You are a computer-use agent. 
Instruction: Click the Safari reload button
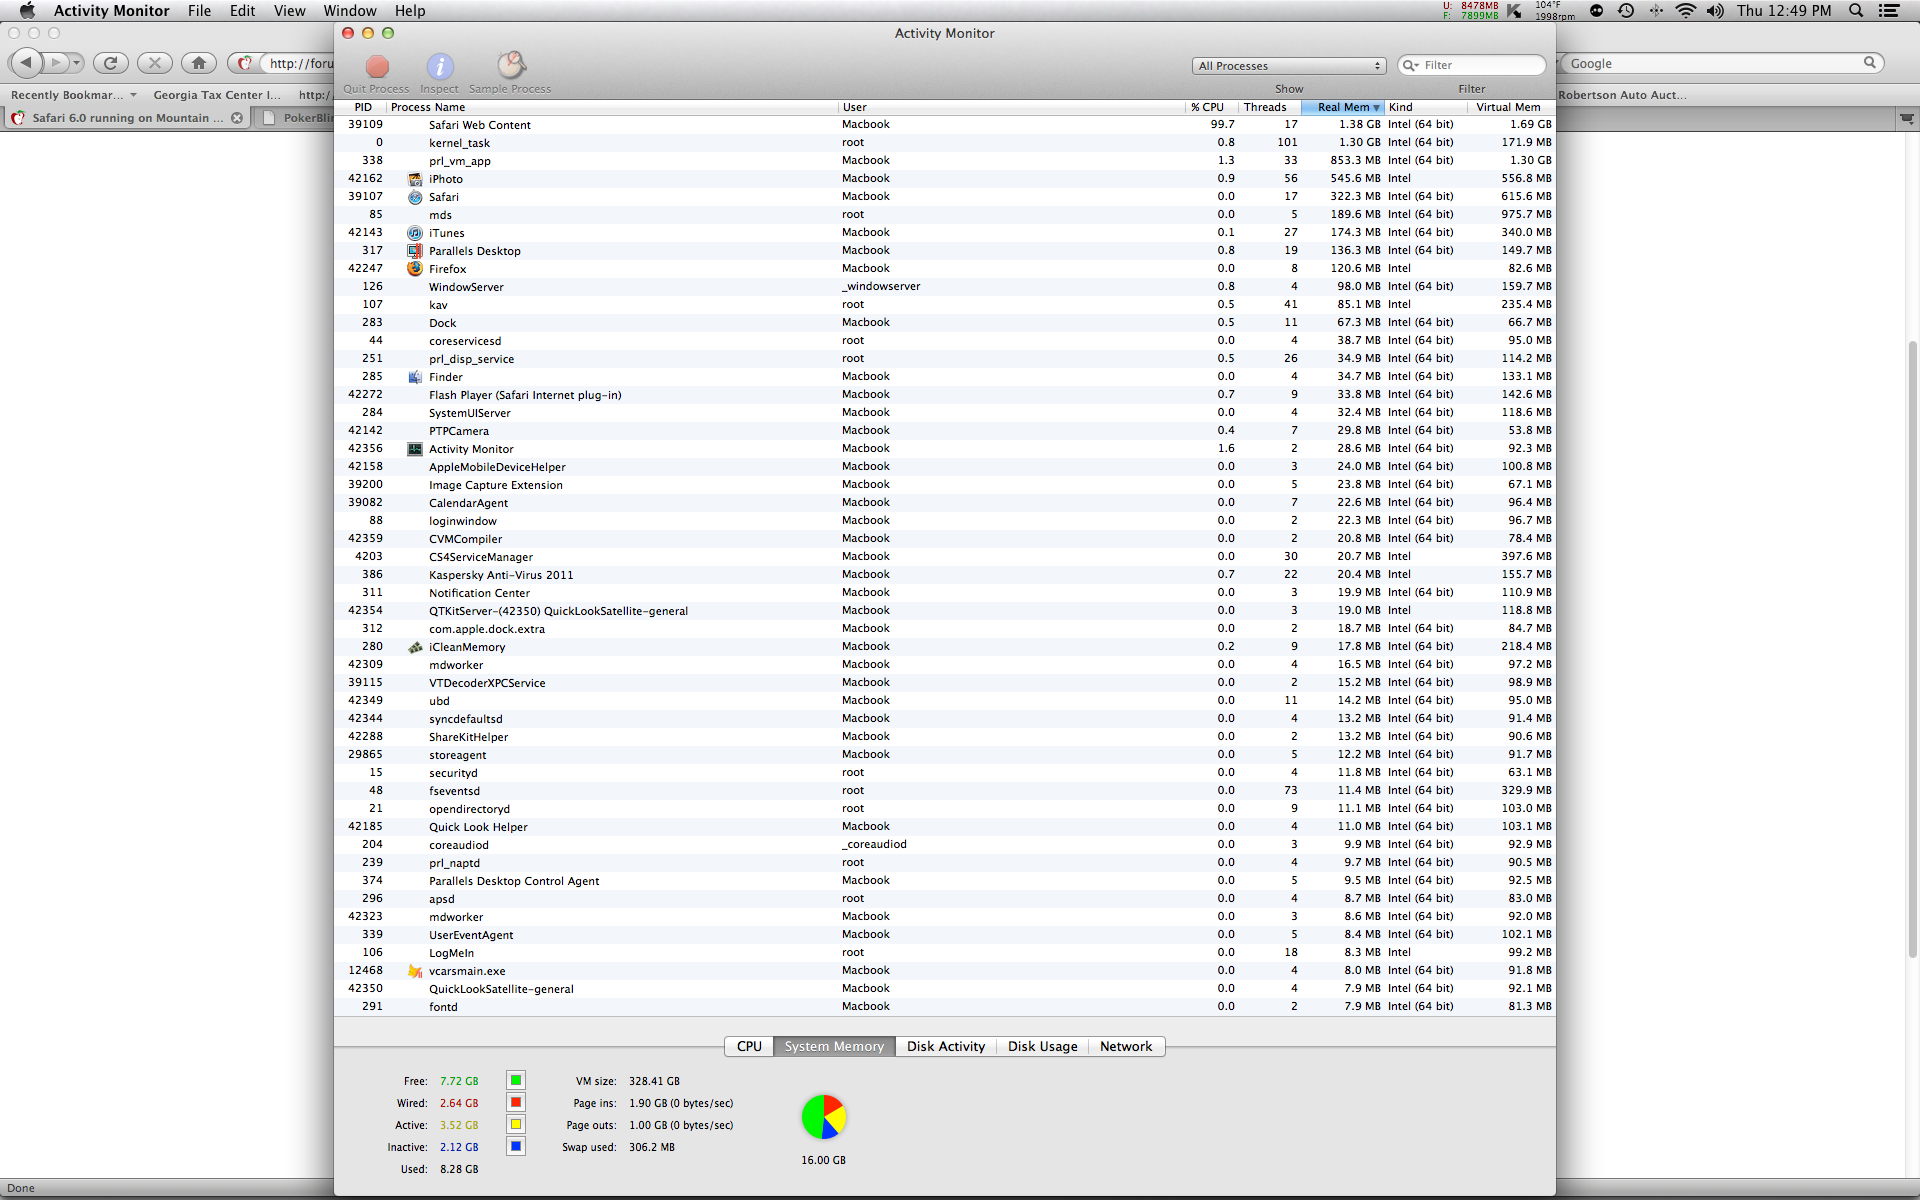point(111,63)
